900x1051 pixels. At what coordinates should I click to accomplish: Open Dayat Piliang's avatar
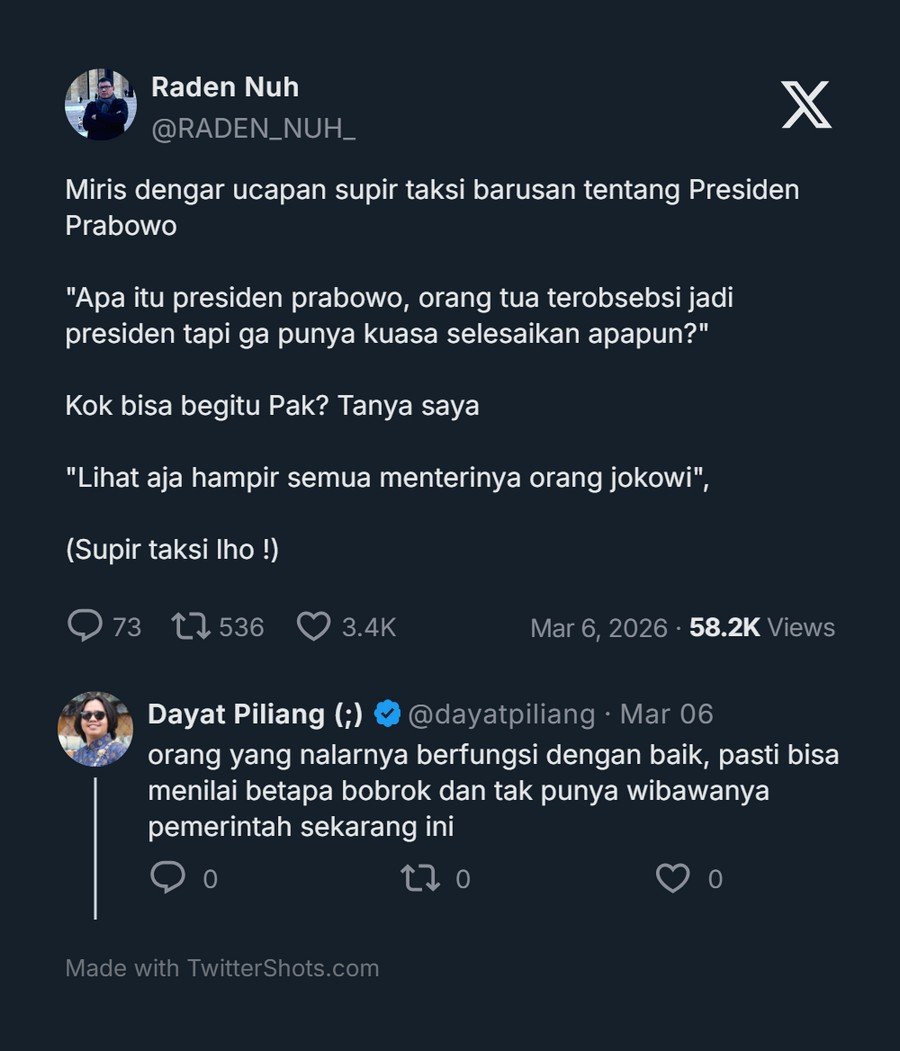click(96, 729)
